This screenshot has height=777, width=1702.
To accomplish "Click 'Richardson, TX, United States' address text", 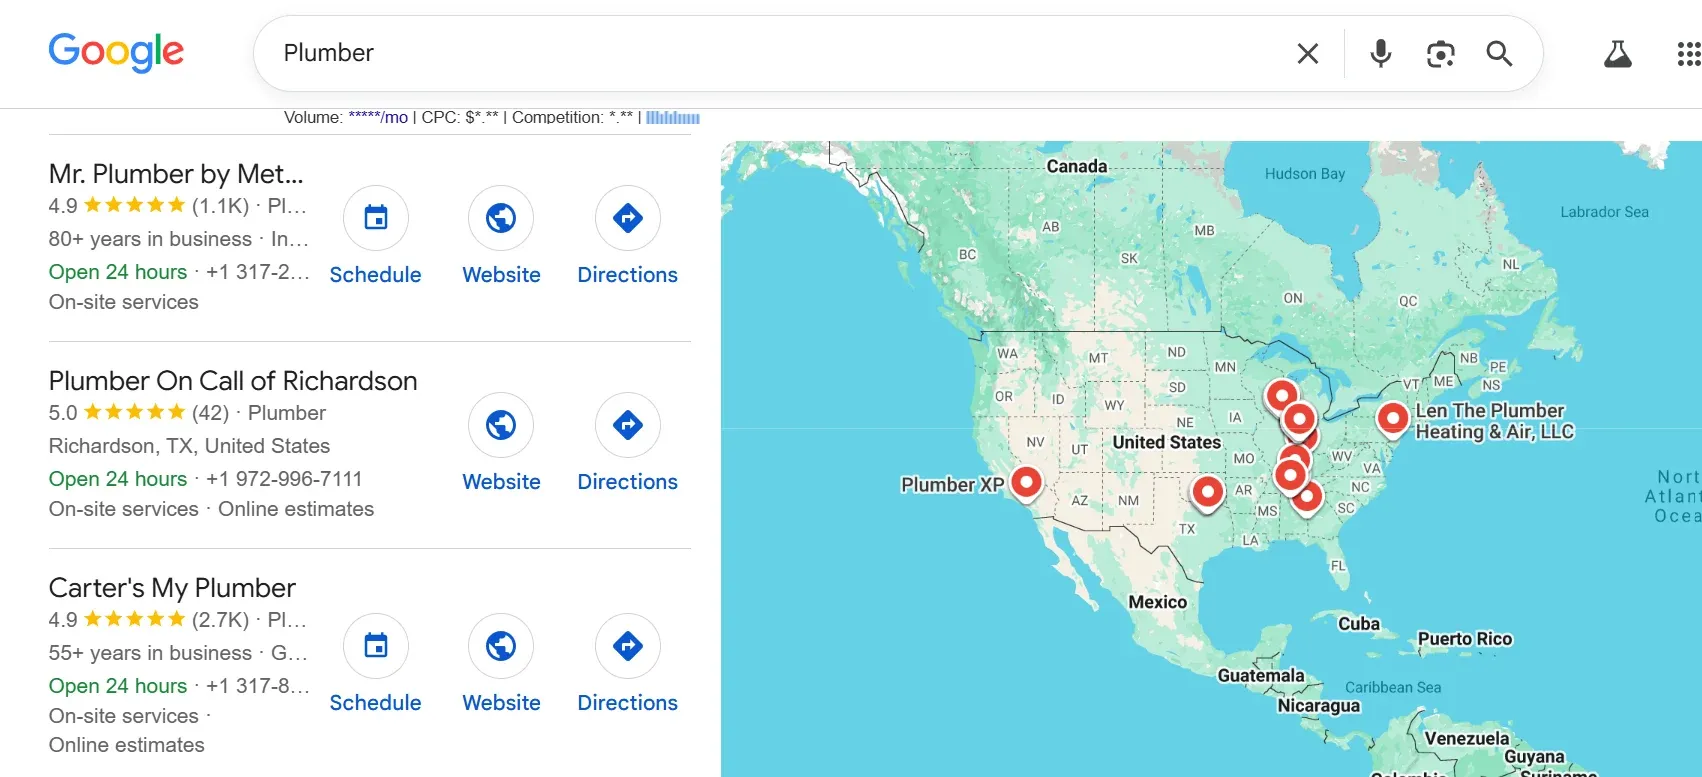I will click(189, 446).
